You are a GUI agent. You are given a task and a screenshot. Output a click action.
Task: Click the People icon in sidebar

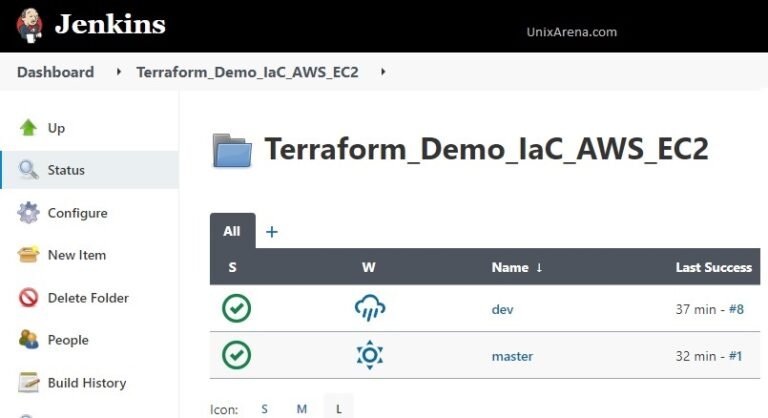coord(29,340)
